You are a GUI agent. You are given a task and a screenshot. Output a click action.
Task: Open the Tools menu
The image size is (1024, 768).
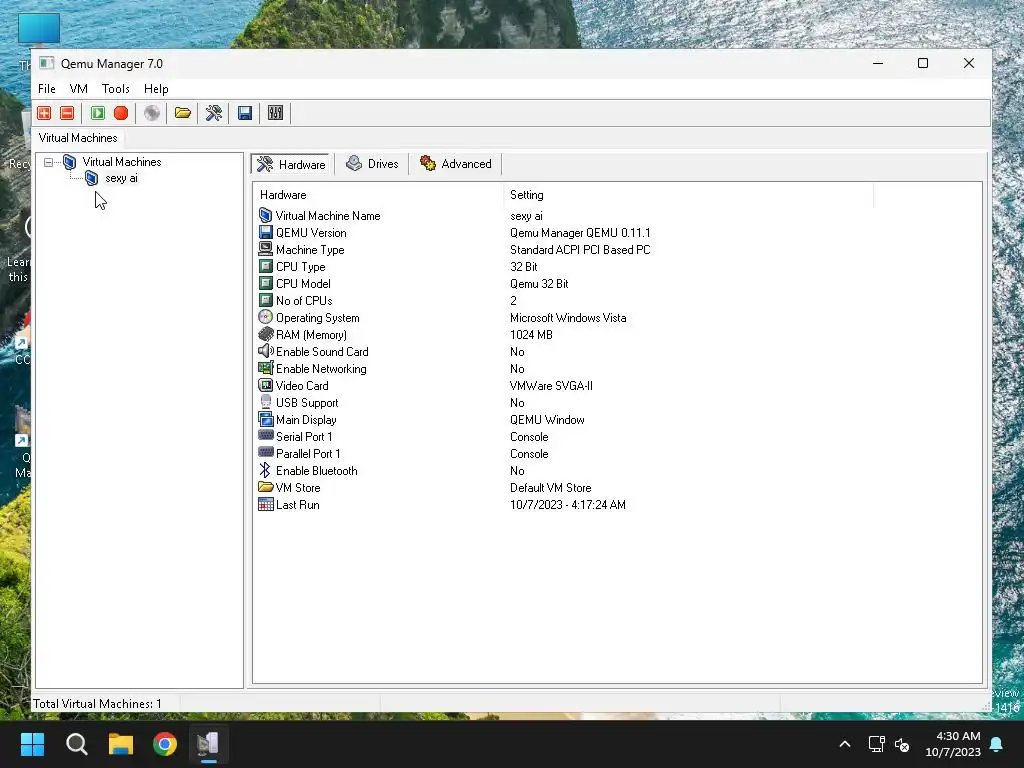[116, 89]
